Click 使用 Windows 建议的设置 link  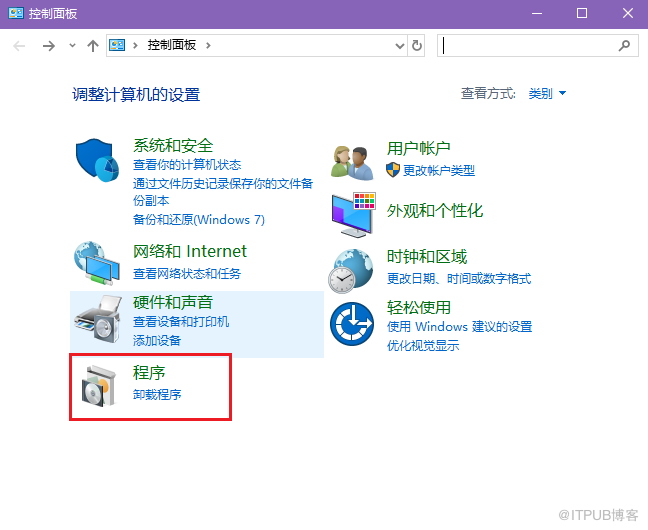pyautogui.click(x=460, y=327)
